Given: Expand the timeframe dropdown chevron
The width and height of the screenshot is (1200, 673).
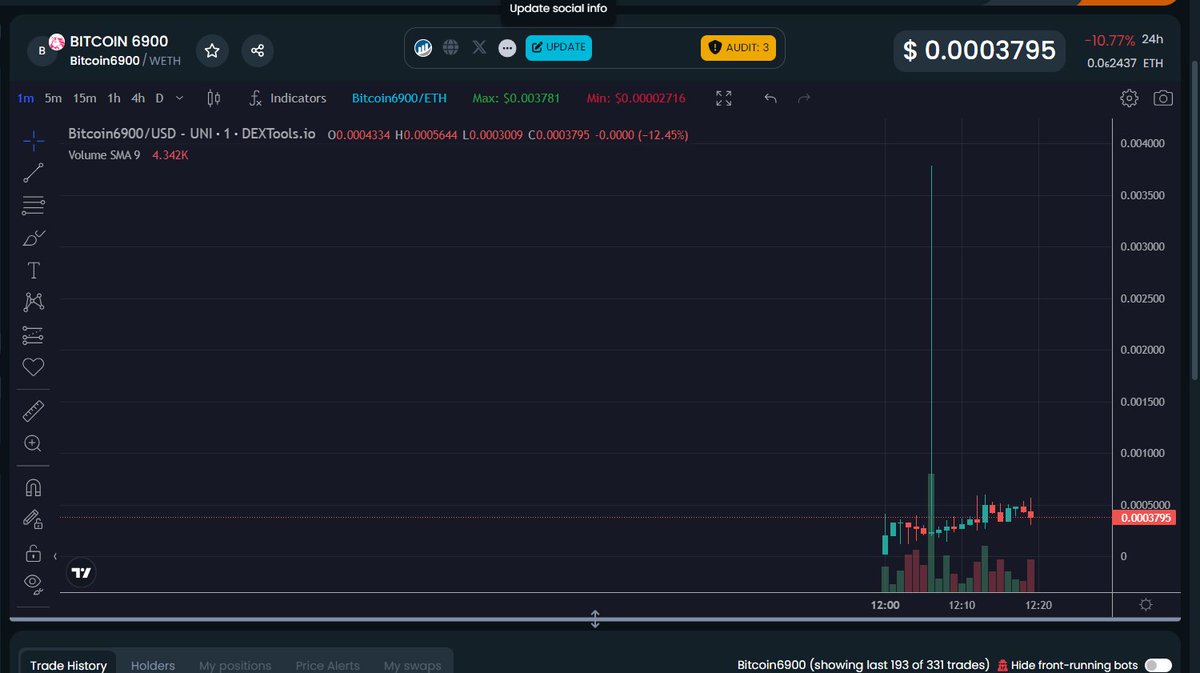Looking at the screenshot, I should [x=180, y=98].
